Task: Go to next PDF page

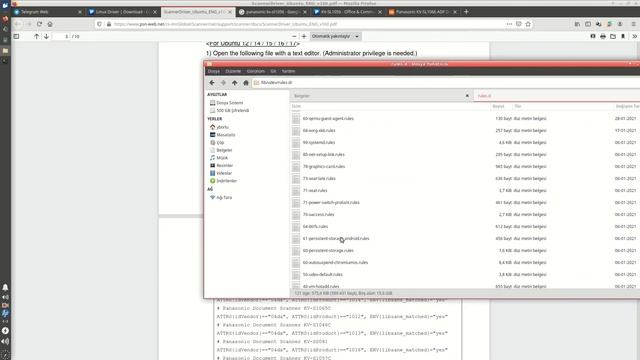Action: coord(46,36)
